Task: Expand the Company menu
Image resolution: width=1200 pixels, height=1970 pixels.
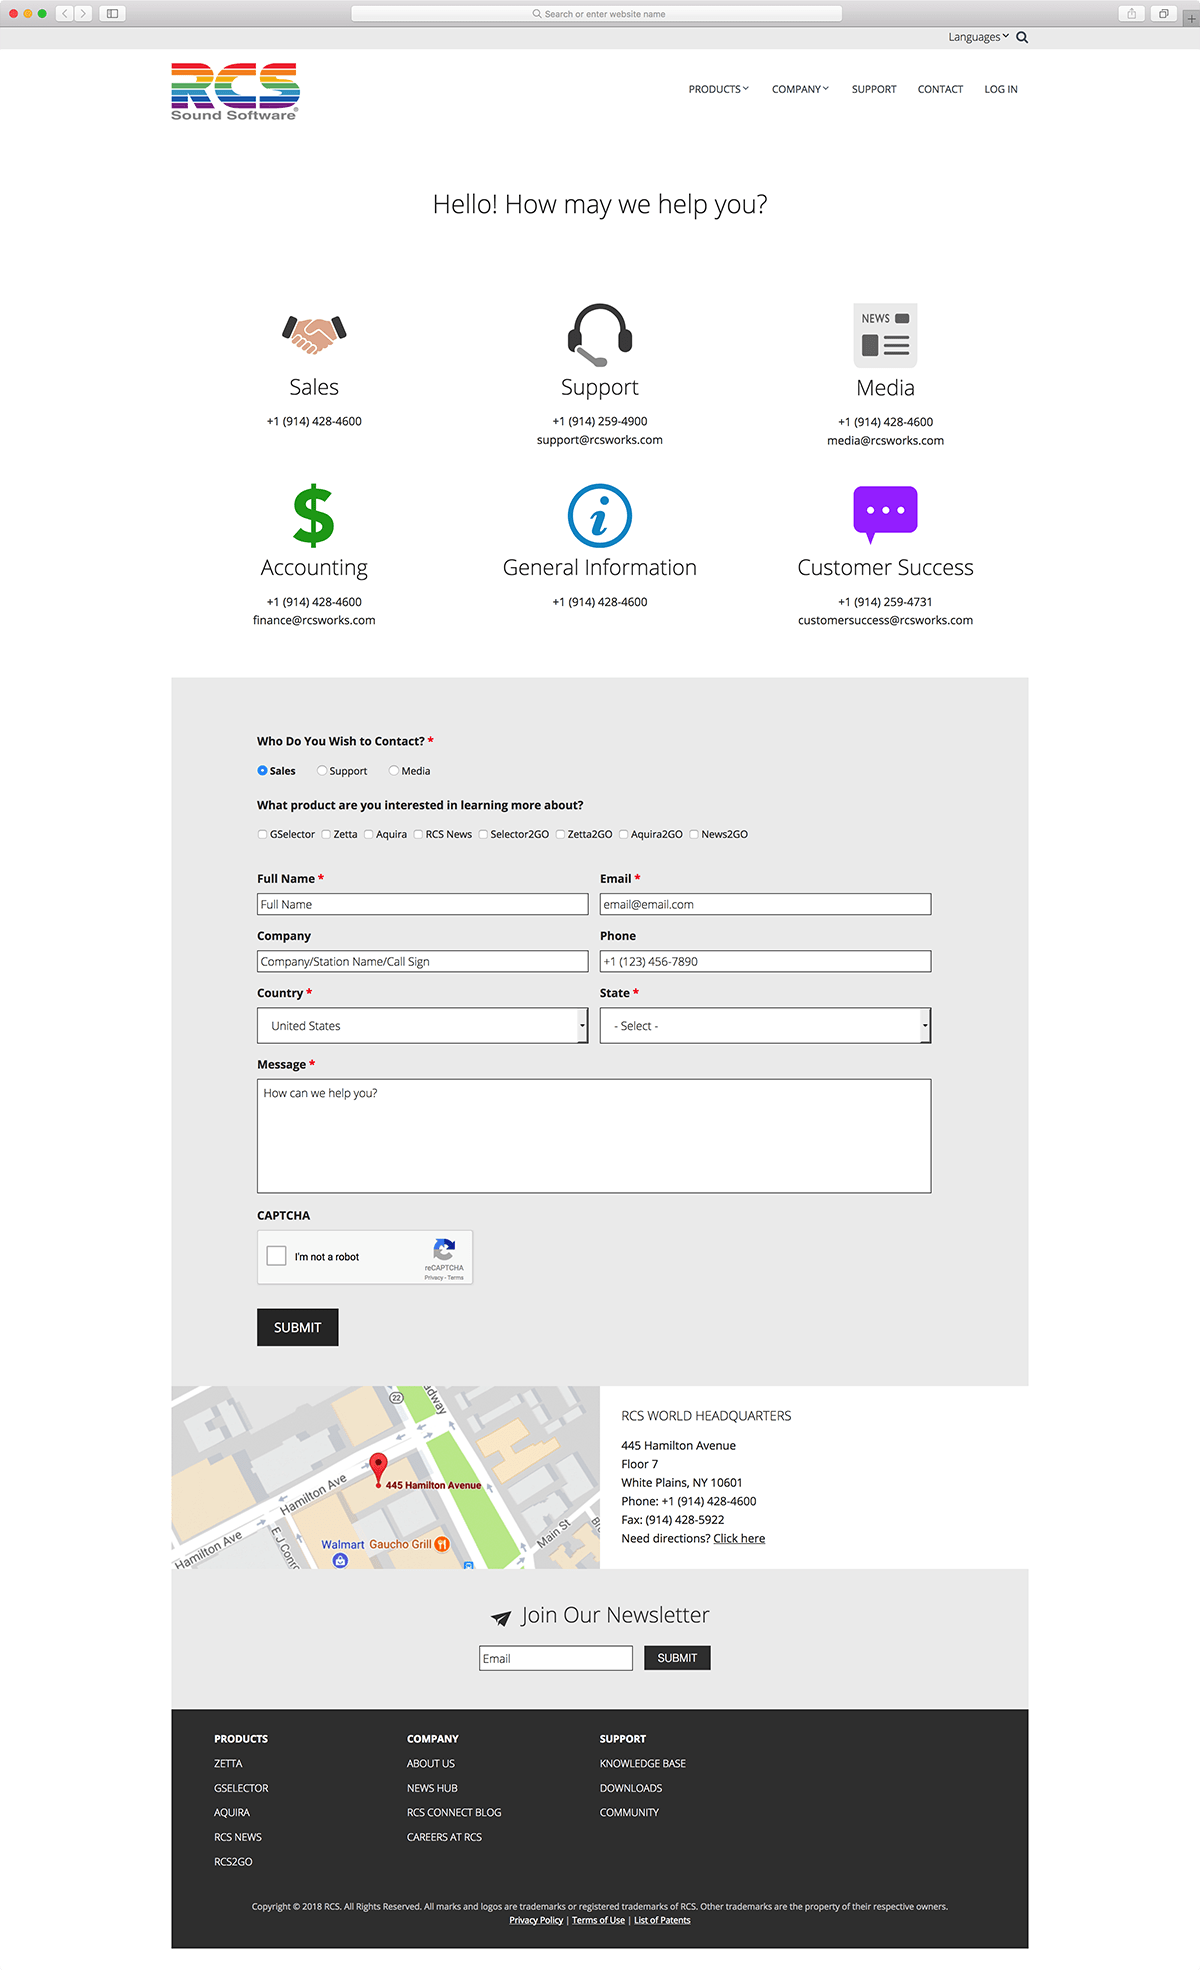Action: coord(800,89)
